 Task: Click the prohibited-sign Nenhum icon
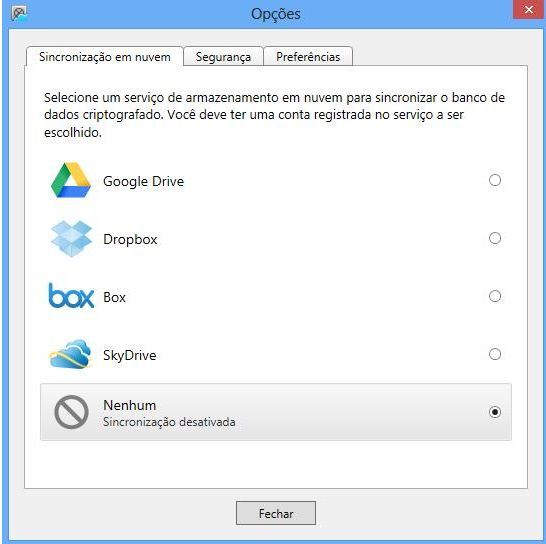click(71, 412)
